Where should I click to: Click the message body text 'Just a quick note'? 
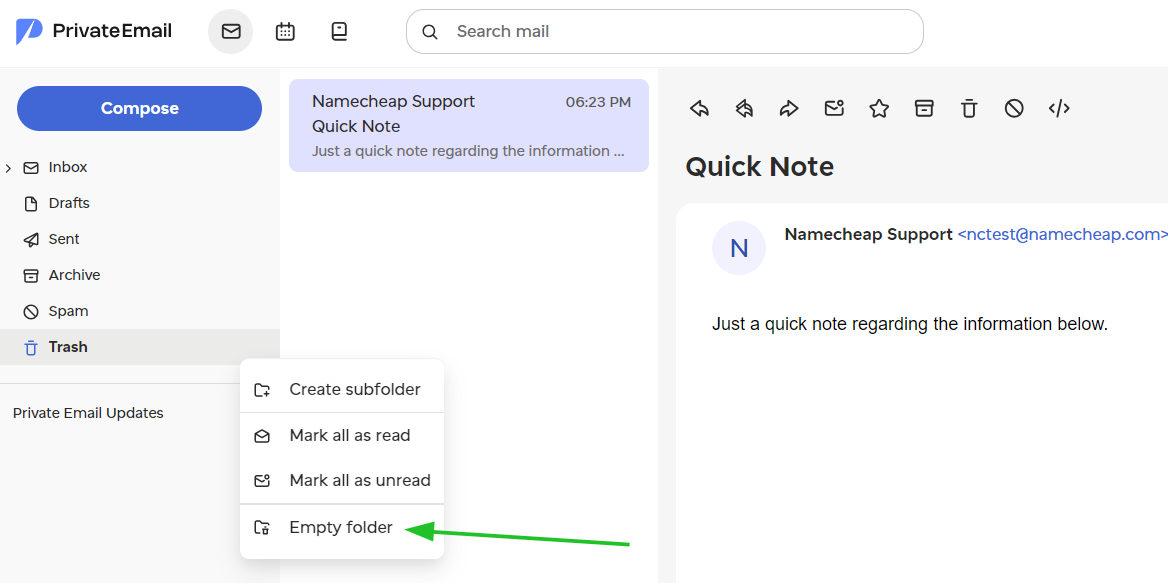(x=910, y=325)
